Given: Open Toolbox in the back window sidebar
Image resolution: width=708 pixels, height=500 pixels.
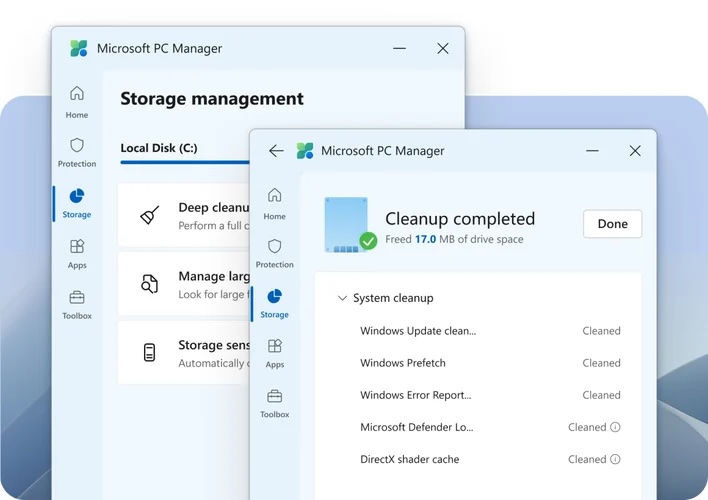Looking at the screenshot, I should click(77, 303).
